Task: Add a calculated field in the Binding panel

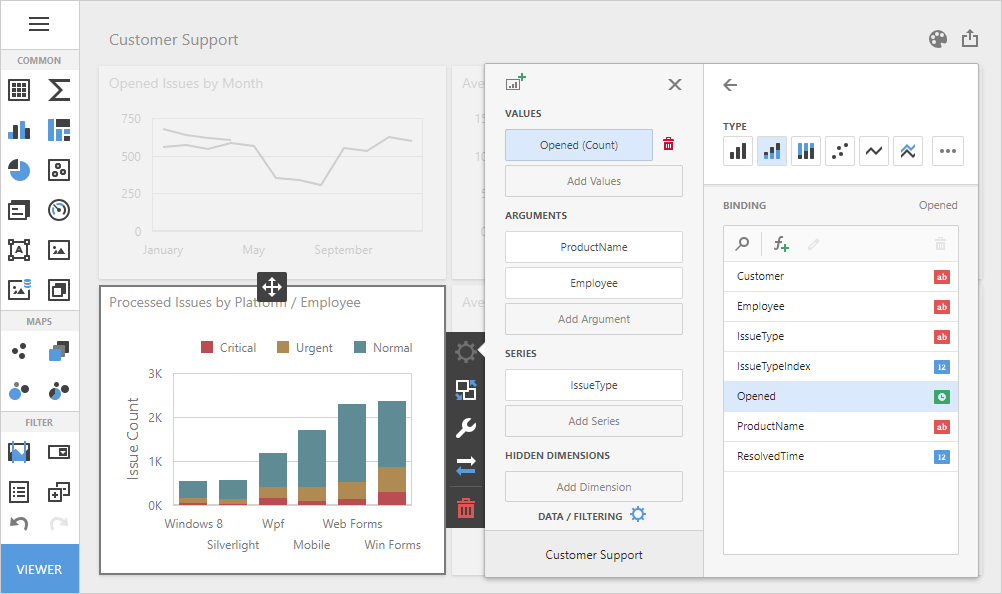Action: (780, 243)
